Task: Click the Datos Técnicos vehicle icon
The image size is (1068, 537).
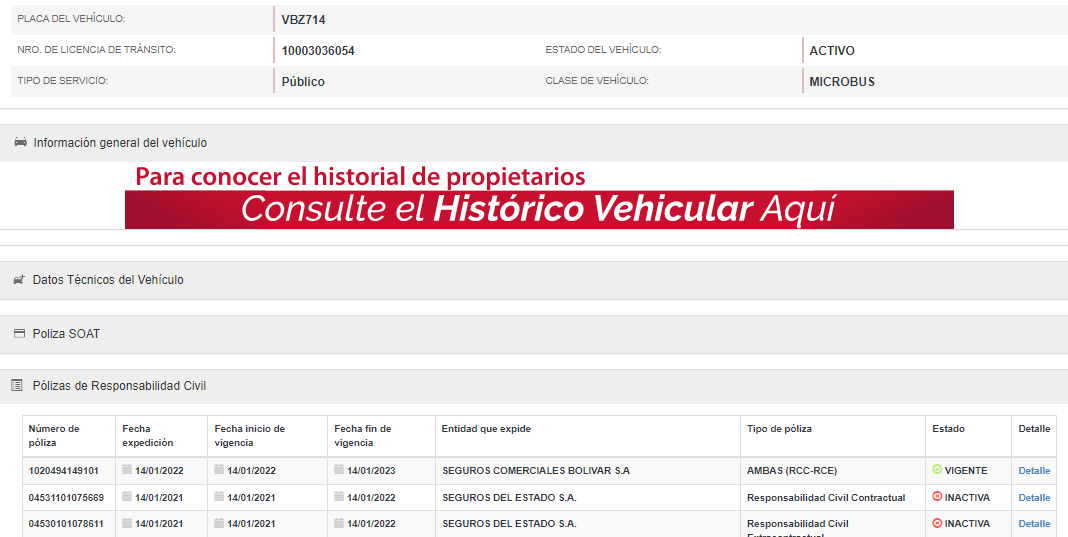Action: pyautogui.click(x=19, y=280)
